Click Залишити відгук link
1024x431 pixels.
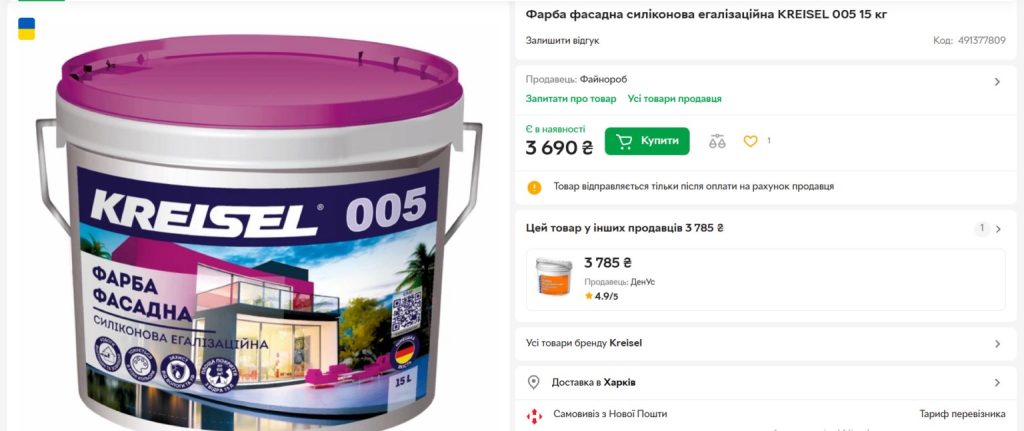point(562,40)
